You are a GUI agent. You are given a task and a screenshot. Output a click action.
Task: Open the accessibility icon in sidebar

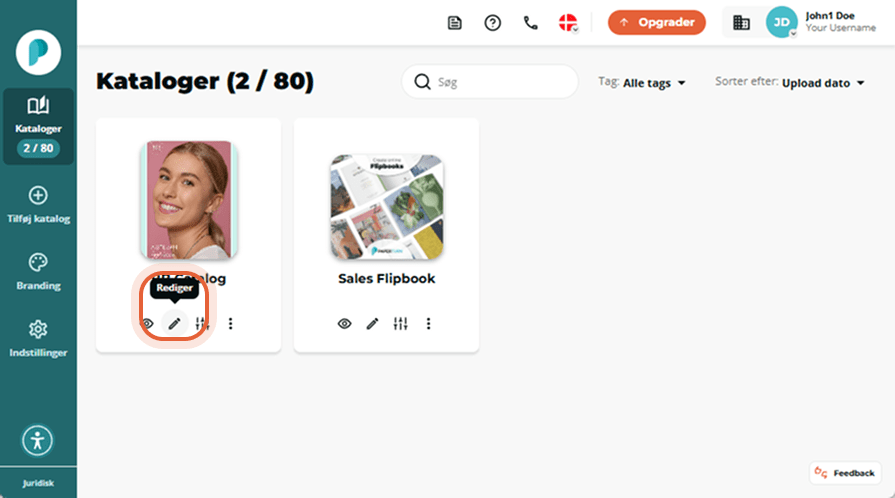(38, 440)
